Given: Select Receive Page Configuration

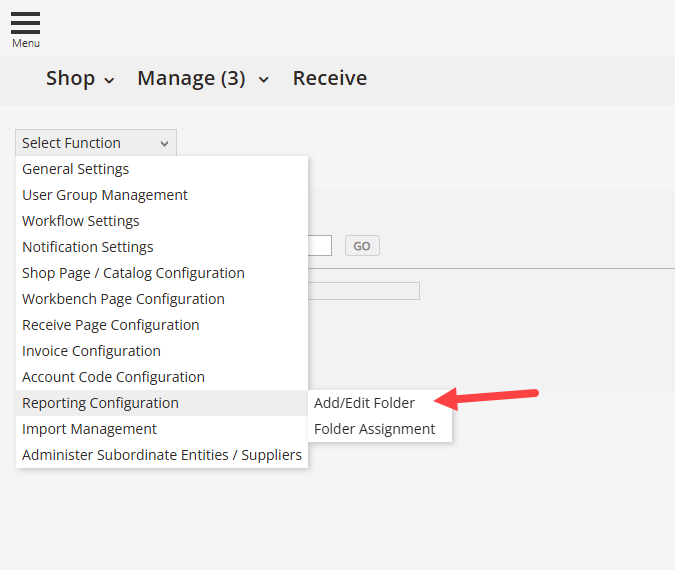Looking at the screenshot, I should [162, 325].
